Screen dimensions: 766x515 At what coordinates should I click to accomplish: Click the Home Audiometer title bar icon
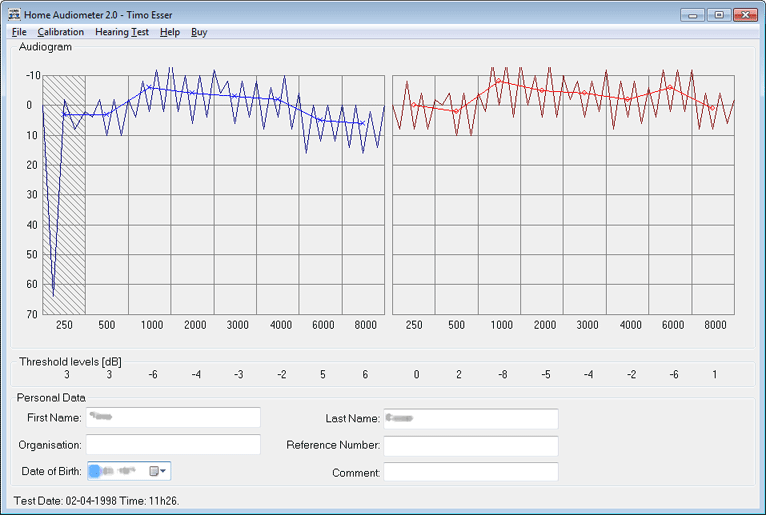click(x=14, y=15)
